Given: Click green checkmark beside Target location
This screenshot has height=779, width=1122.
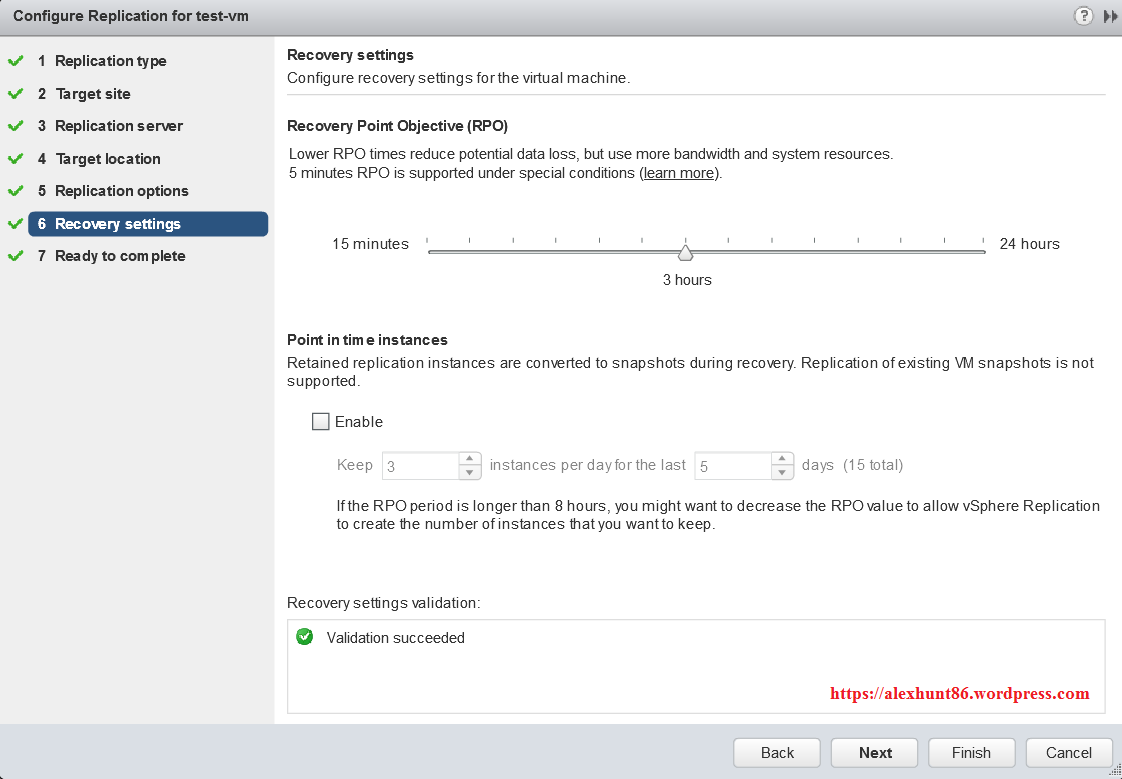Looking at the screenshot, I should [15, 159].
